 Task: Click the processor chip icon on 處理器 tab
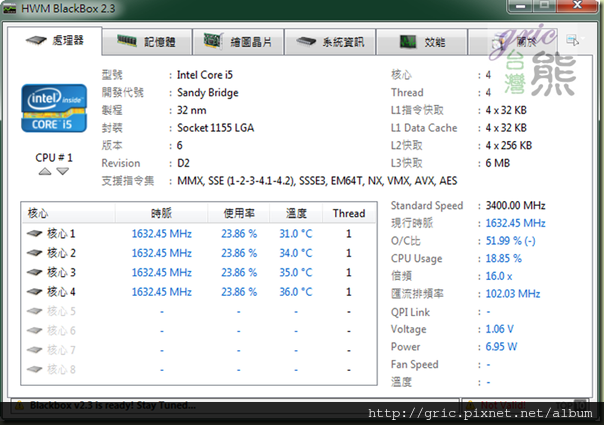click(36, 40)
